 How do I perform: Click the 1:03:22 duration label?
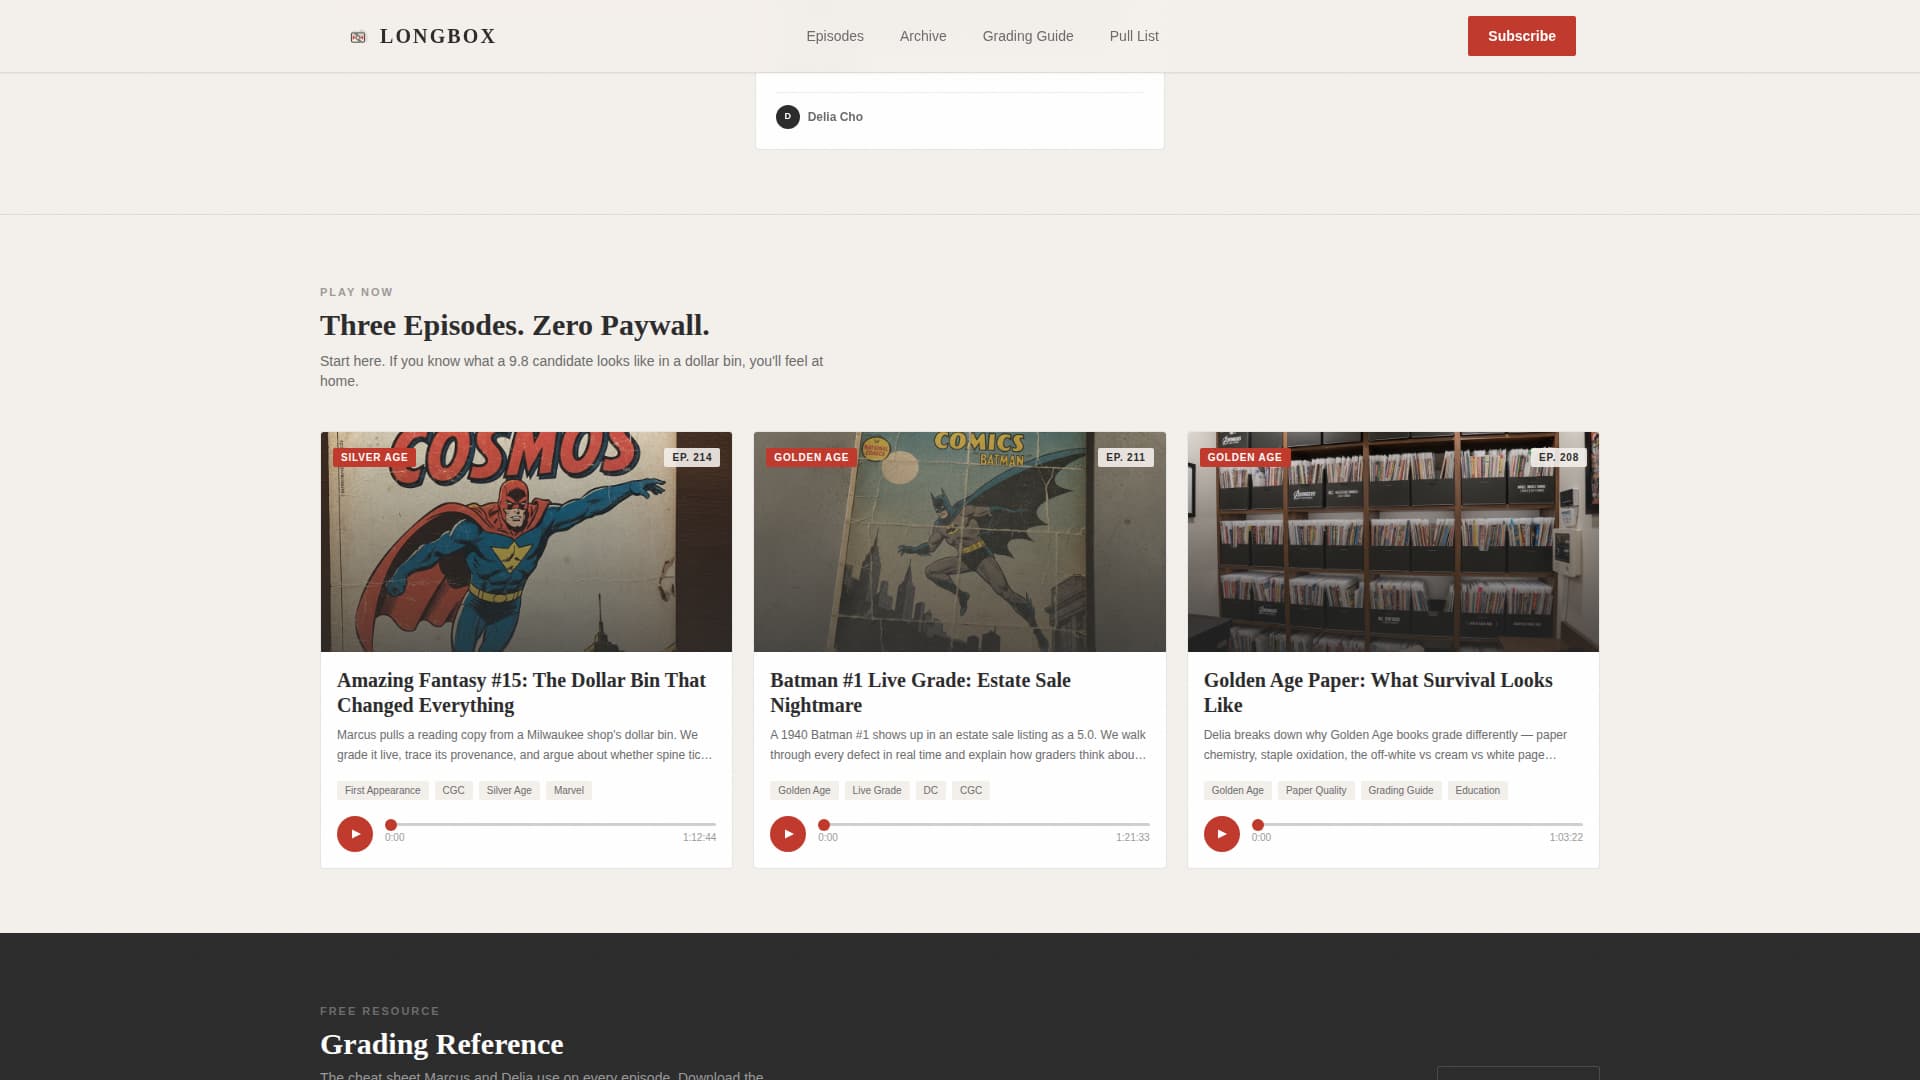coord(1566,838)
